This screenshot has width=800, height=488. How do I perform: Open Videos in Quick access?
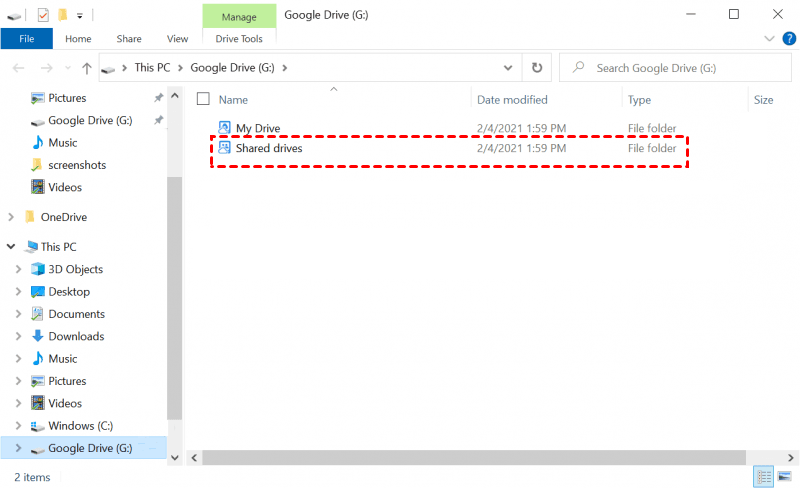[x=65, y=187]
